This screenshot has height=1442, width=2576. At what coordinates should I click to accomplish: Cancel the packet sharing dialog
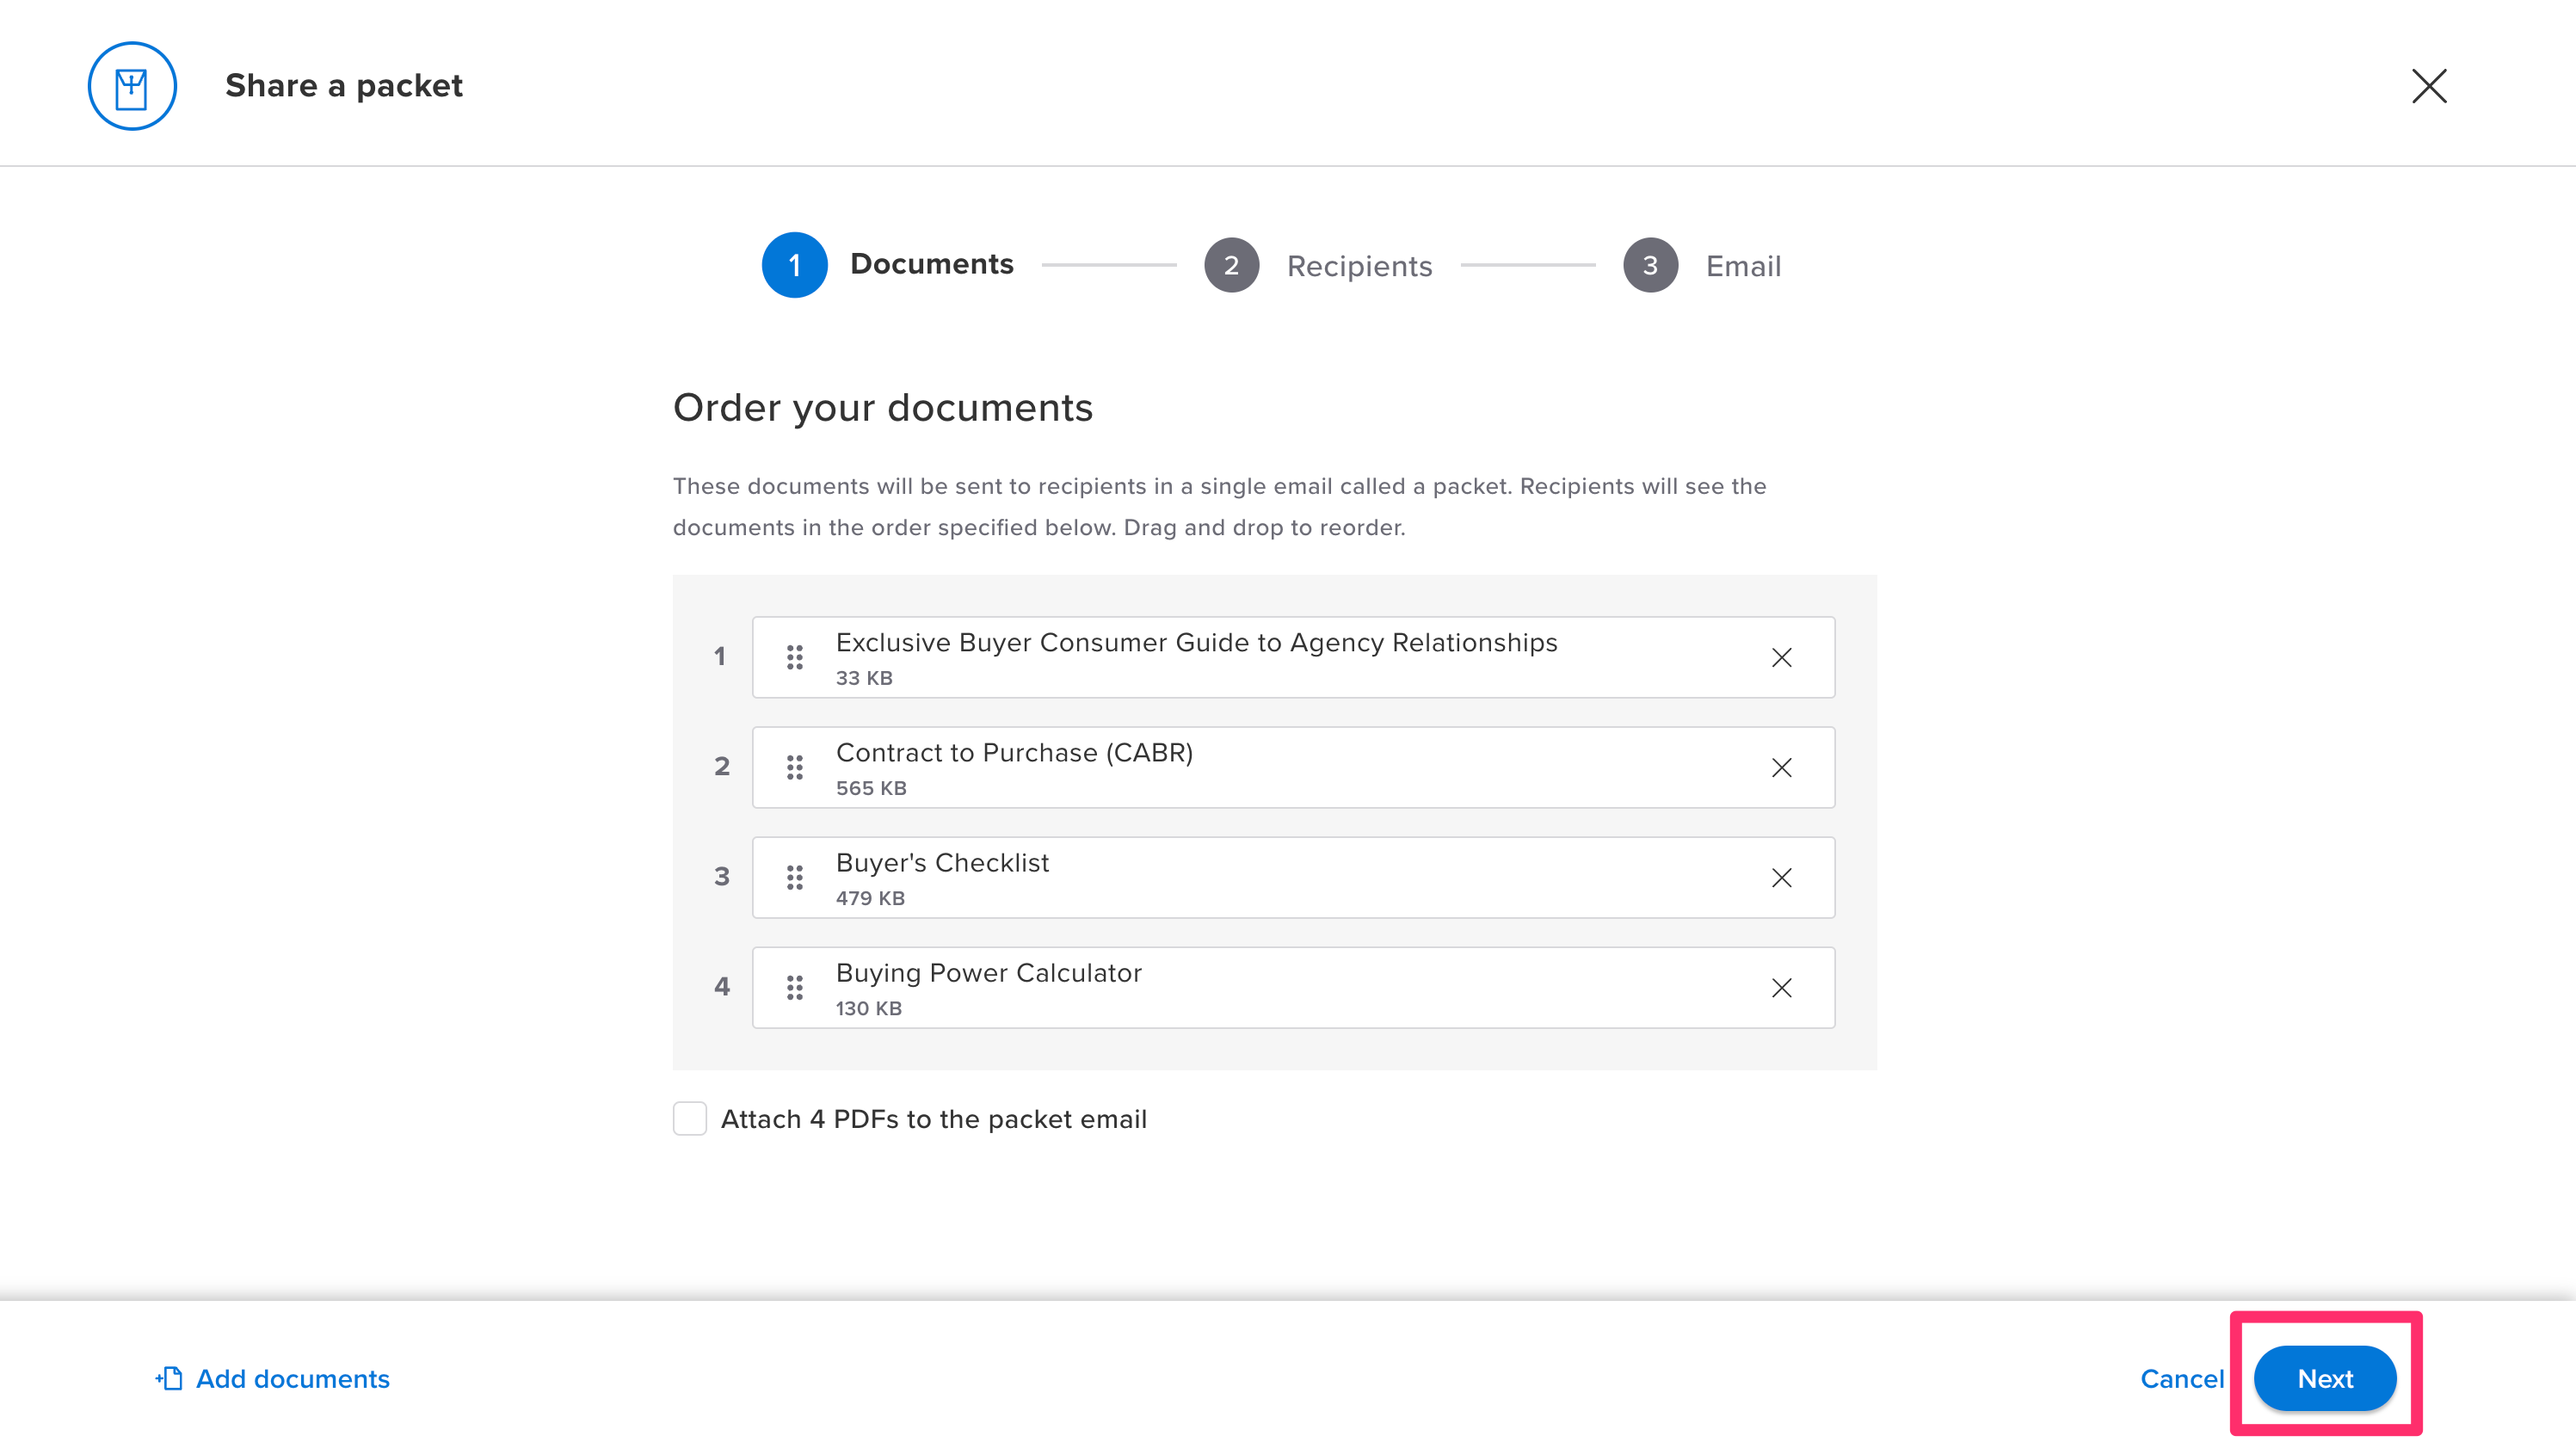pos(2182,1378)
